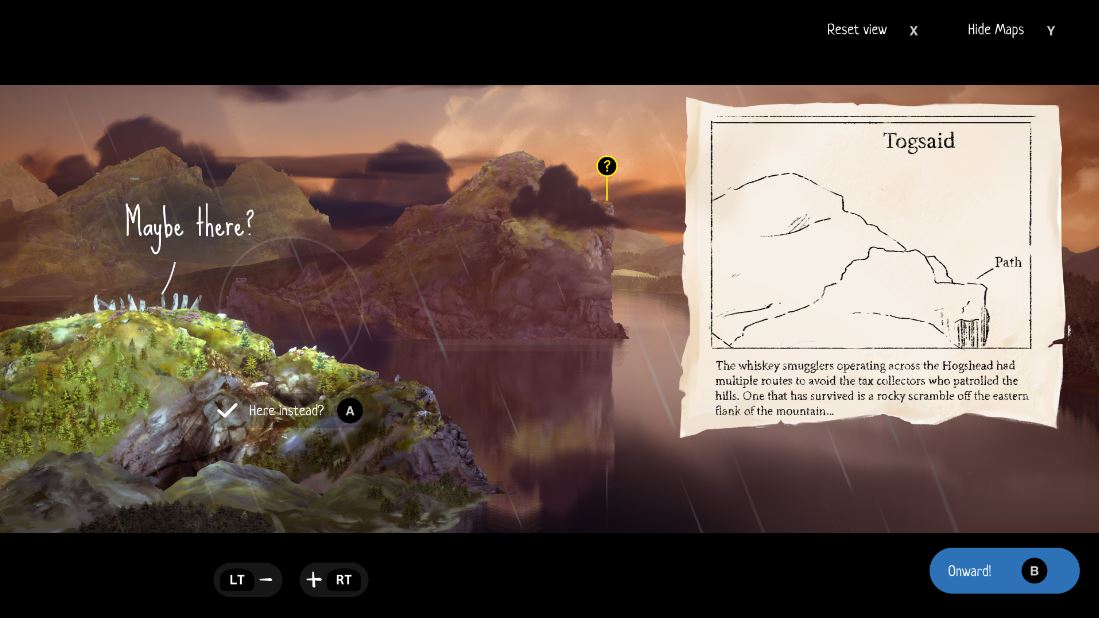
Task: Zoom out with the LT minus control
Action: pos(247,580)
